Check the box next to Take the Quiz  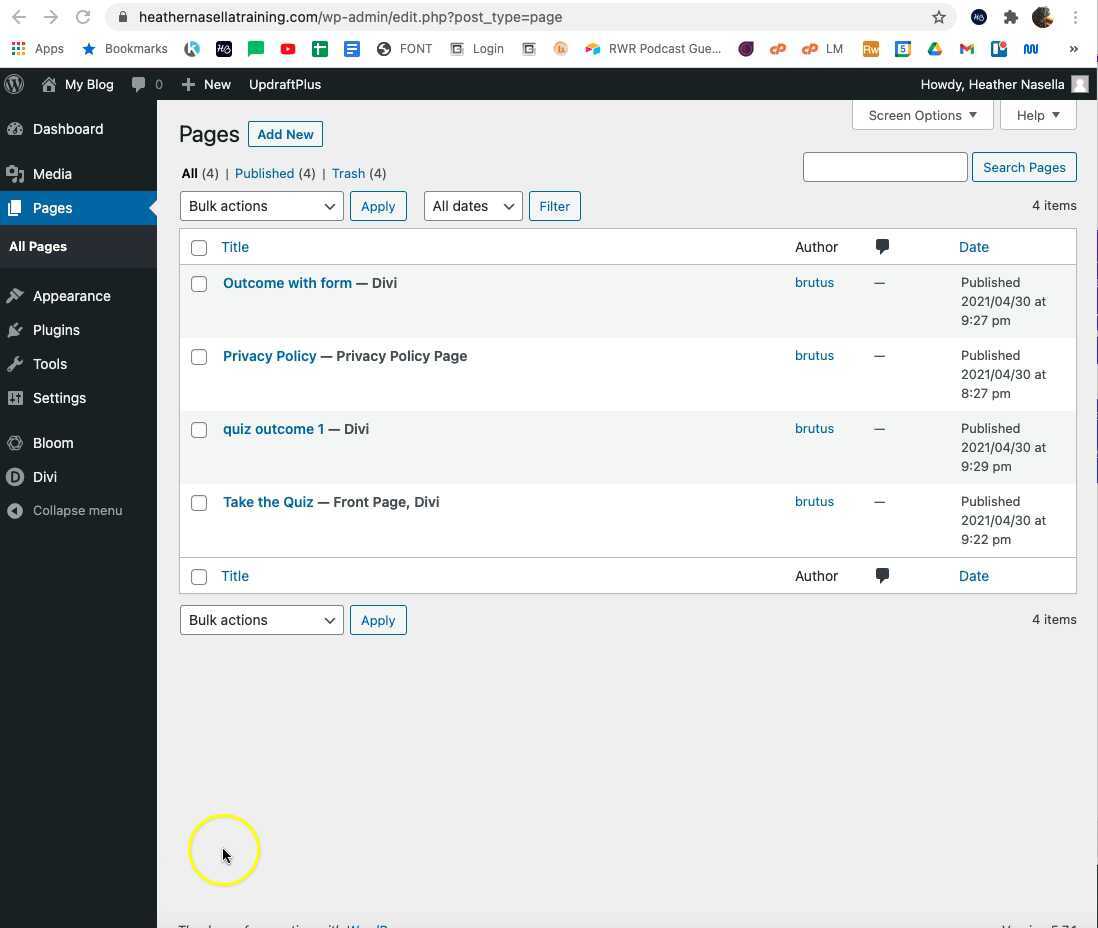click(x=199, y=502)
